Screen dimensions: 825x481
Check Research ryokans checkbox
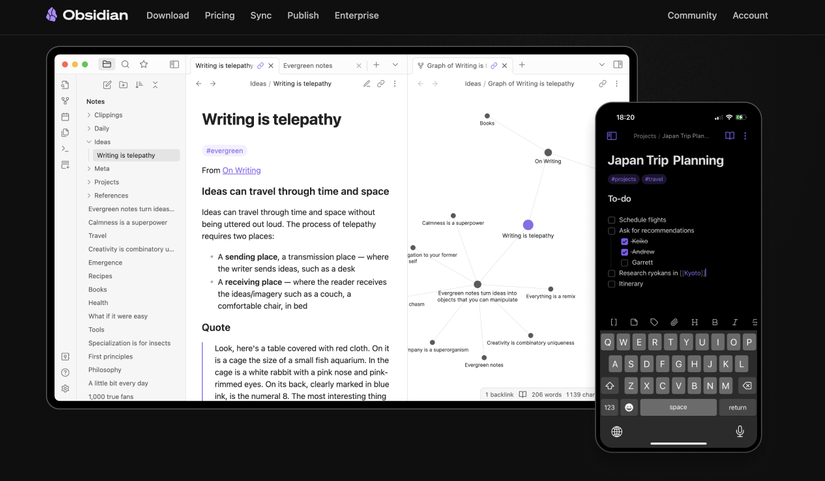click(611, 273)
